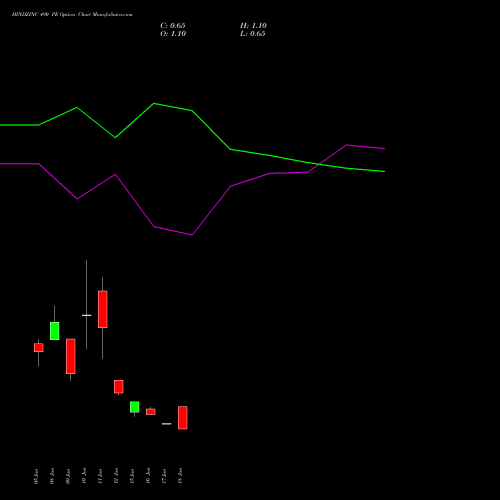Click the 17 date label on the axis
The height and width of the screenshot is (500, 500).
click(164, 476)
